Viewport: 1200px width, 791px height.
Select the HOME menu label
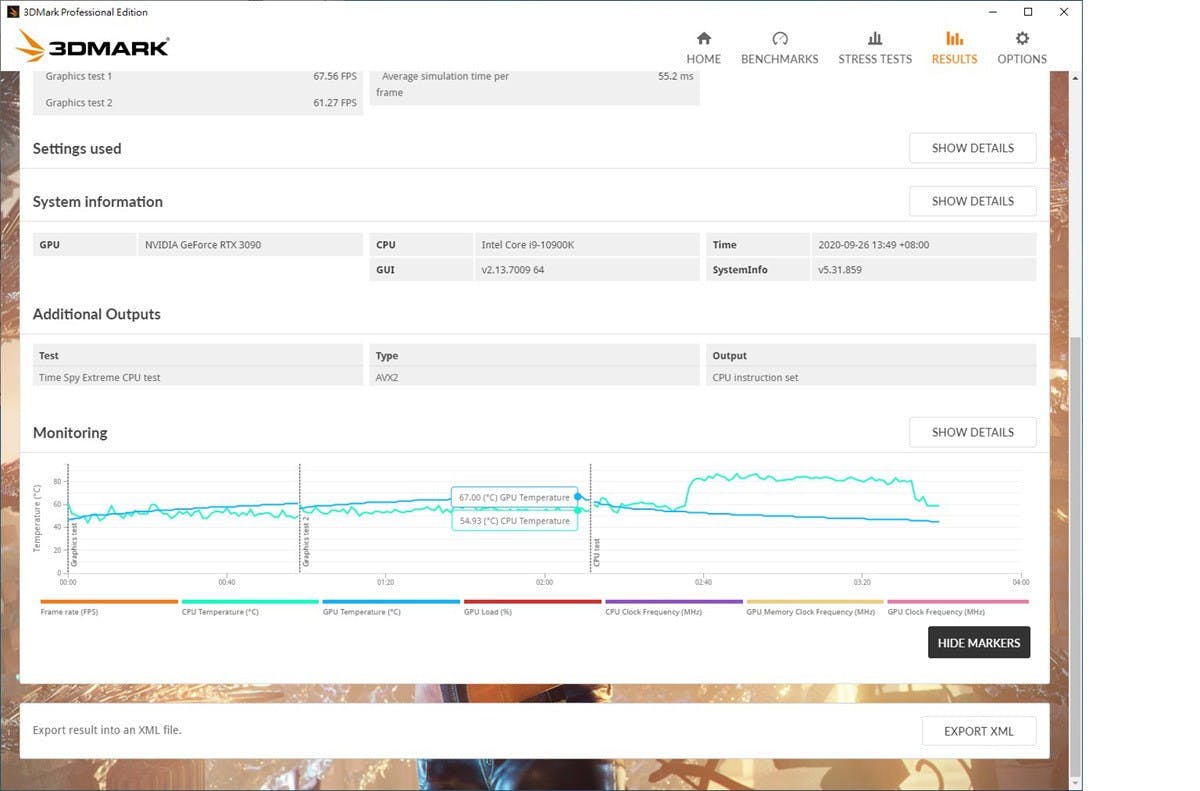point(704,59)
